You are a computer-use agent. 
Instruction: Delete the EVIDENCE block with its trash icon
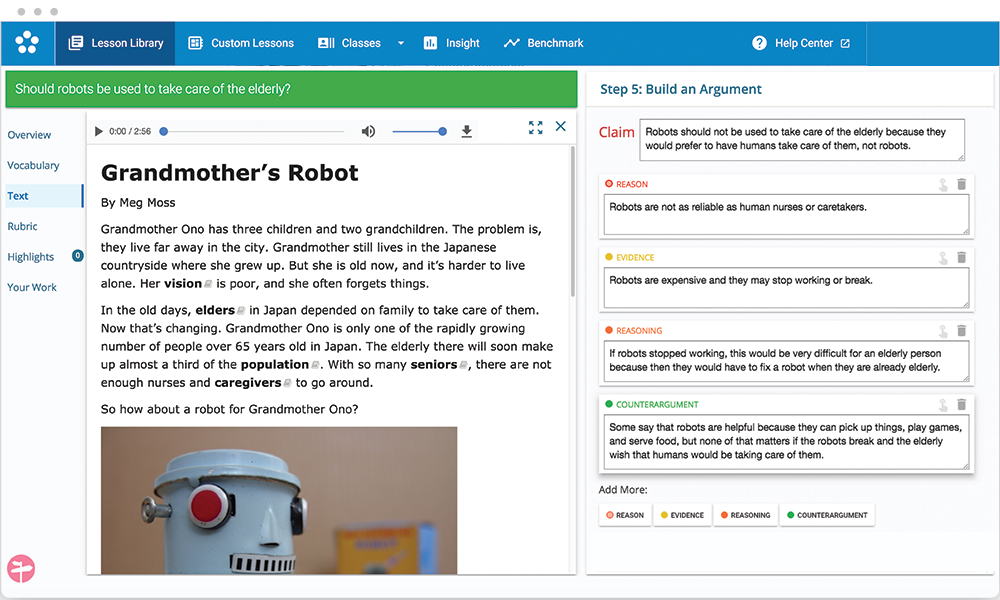(962, 258)
